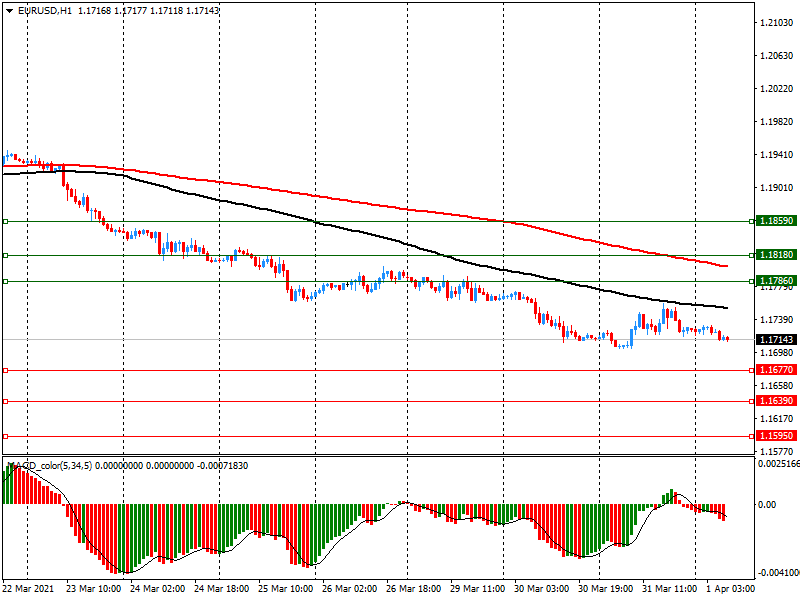Select the green 1.18180 price level tag
The height and width of the screenshot is (600, 800).
[776, 255]
